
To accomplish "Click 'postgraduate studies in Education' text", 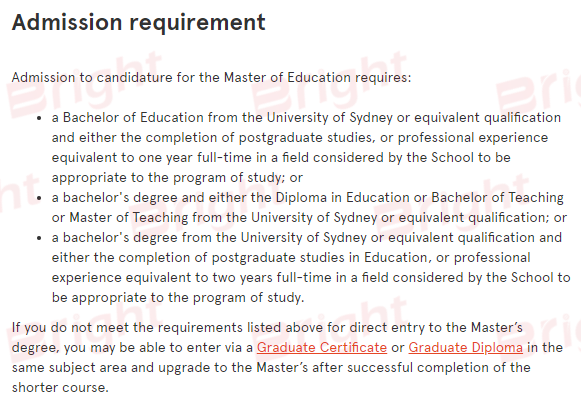I will (319, 258).
